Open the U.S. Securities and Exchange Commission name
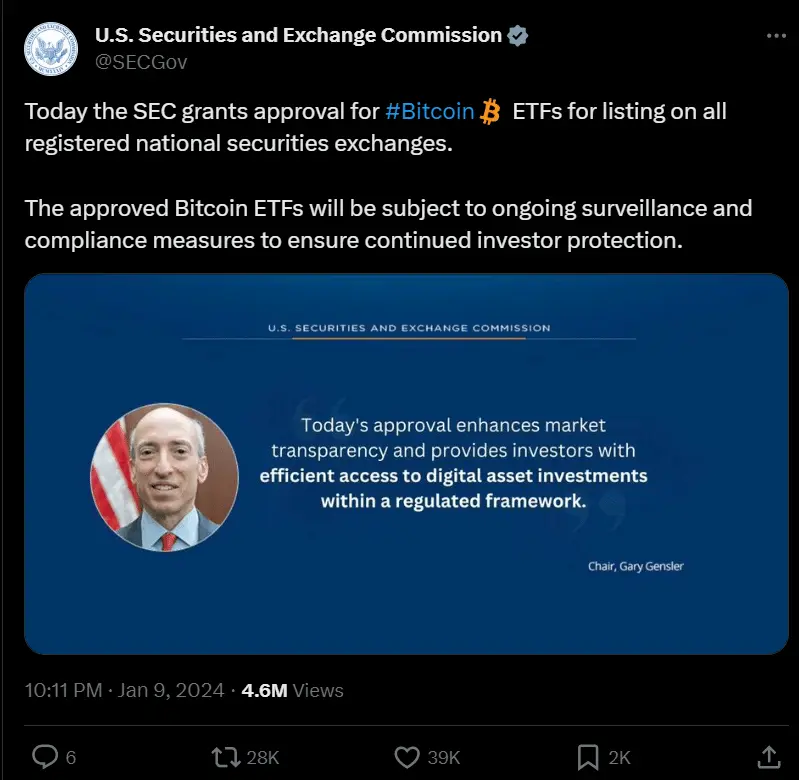 [x=298, y=36]
